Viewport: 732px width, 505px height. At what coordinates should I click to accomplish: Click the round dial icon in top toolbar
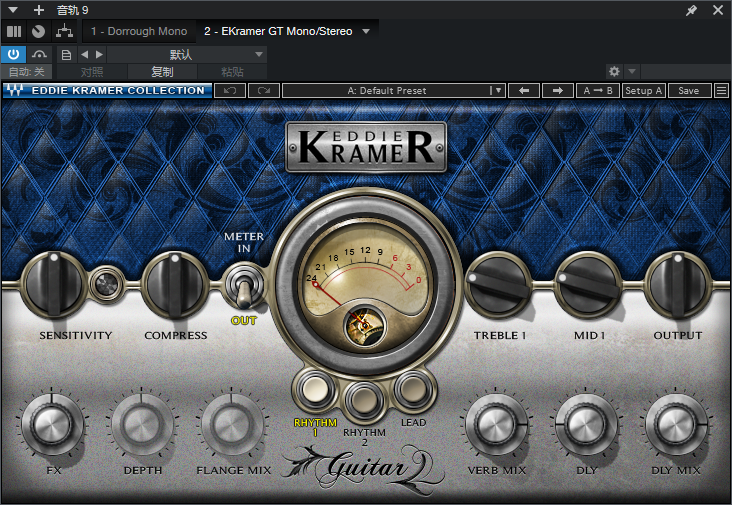38,31
